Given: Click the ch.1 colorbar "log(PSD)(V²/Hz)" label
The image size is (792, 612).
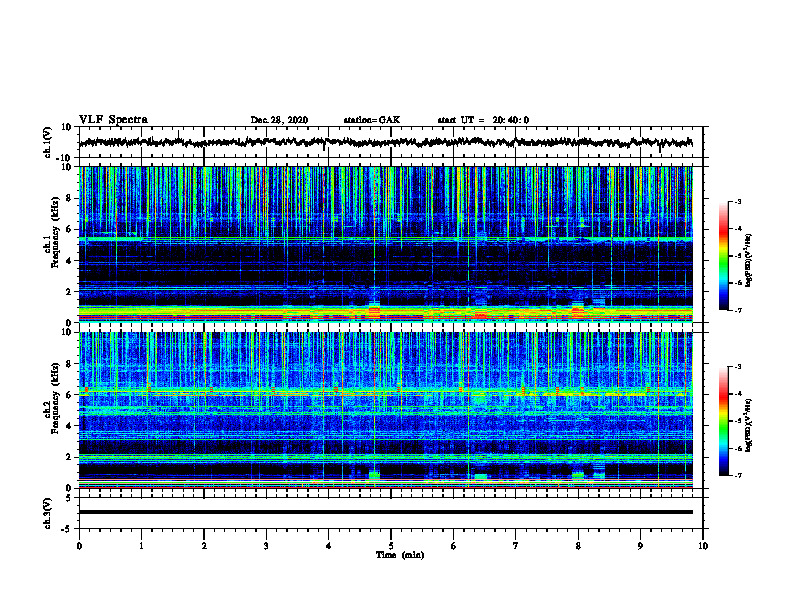Looking at the screenshot, I should coord(749,261).
